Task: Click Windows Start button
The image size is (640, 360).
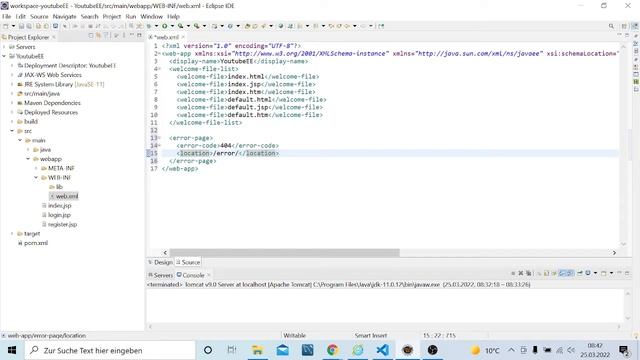Action: 12,350
